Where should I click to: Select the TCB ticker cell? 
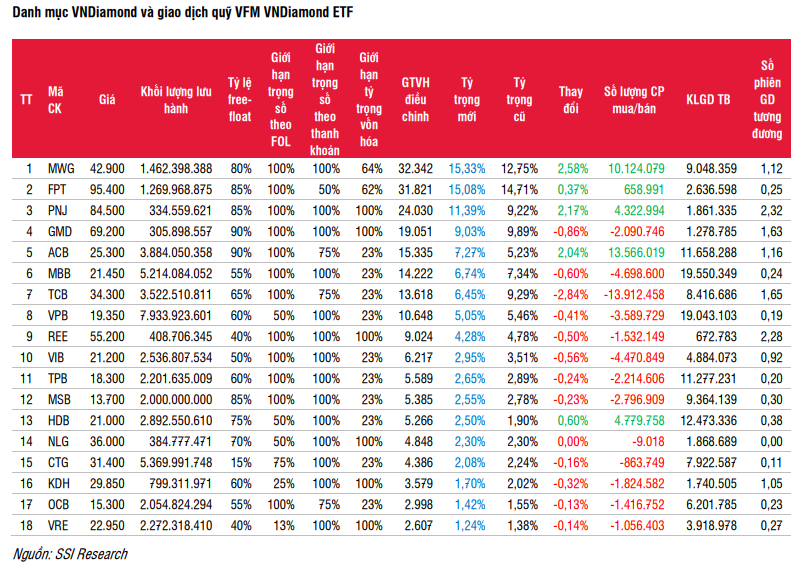pyautogui.click(x=58, y=295)
